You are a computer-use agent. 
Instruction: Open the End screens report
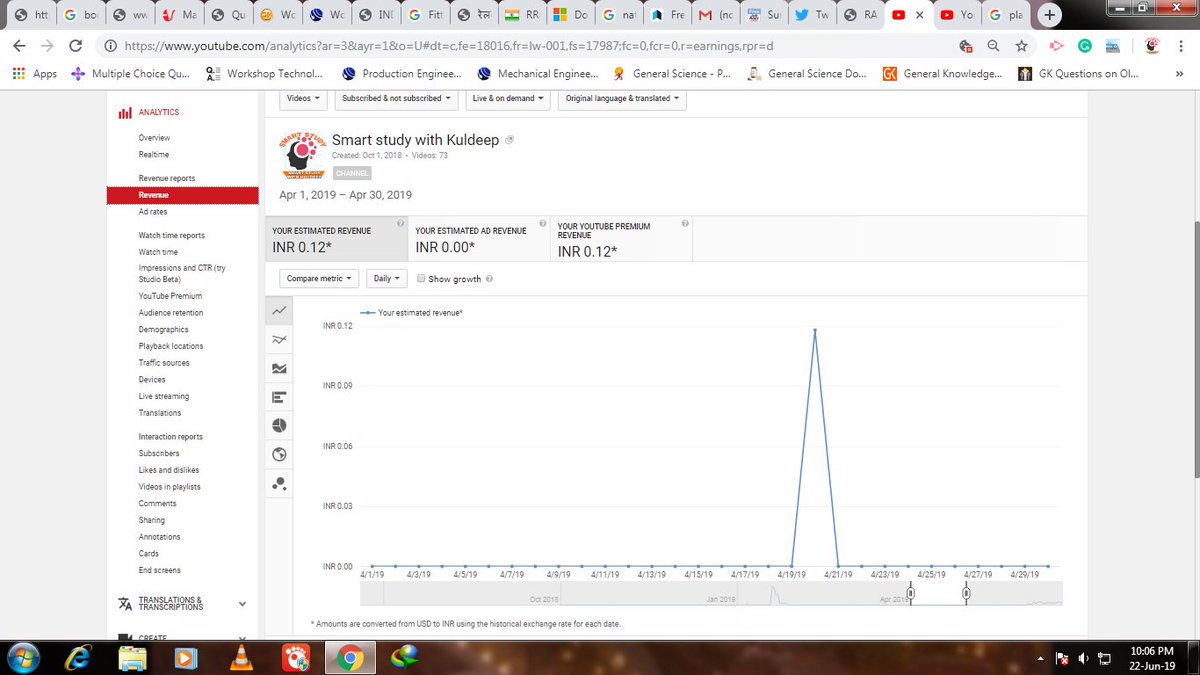[x=160, y=570]
